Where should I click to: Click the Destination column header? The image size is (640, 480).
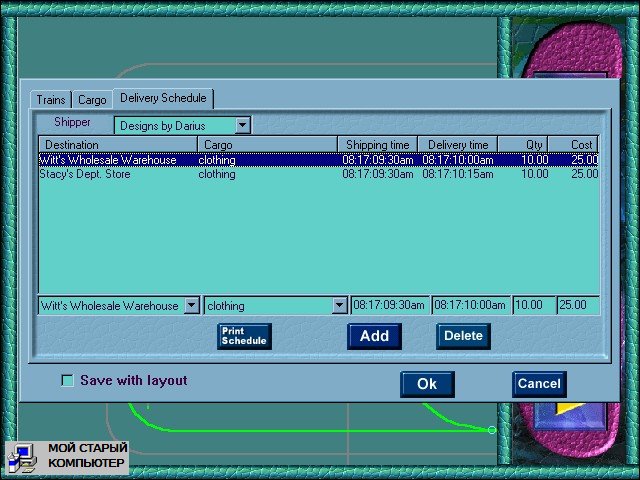pyautogui.click(x=118, y=145)
